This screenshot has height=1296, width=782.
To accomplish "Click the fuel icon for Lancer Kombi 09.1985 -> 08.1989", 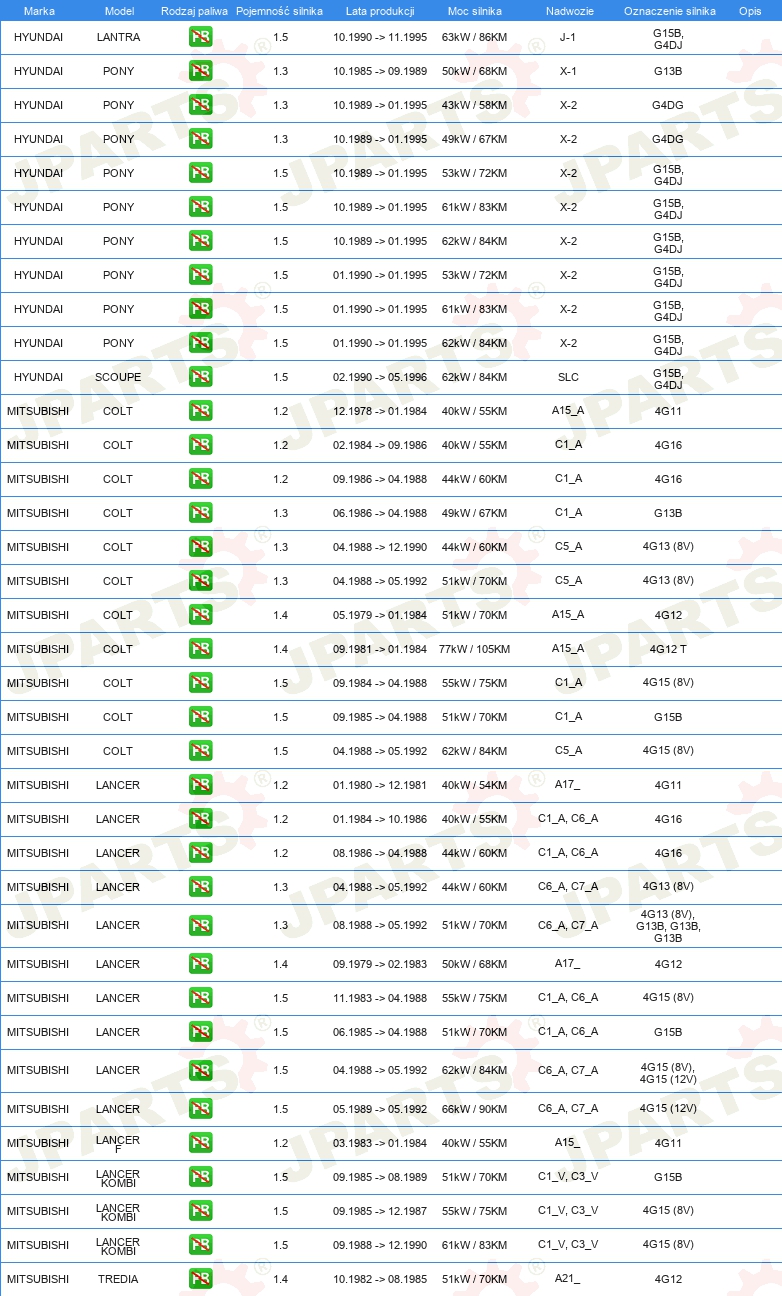I will [200, 1178].
